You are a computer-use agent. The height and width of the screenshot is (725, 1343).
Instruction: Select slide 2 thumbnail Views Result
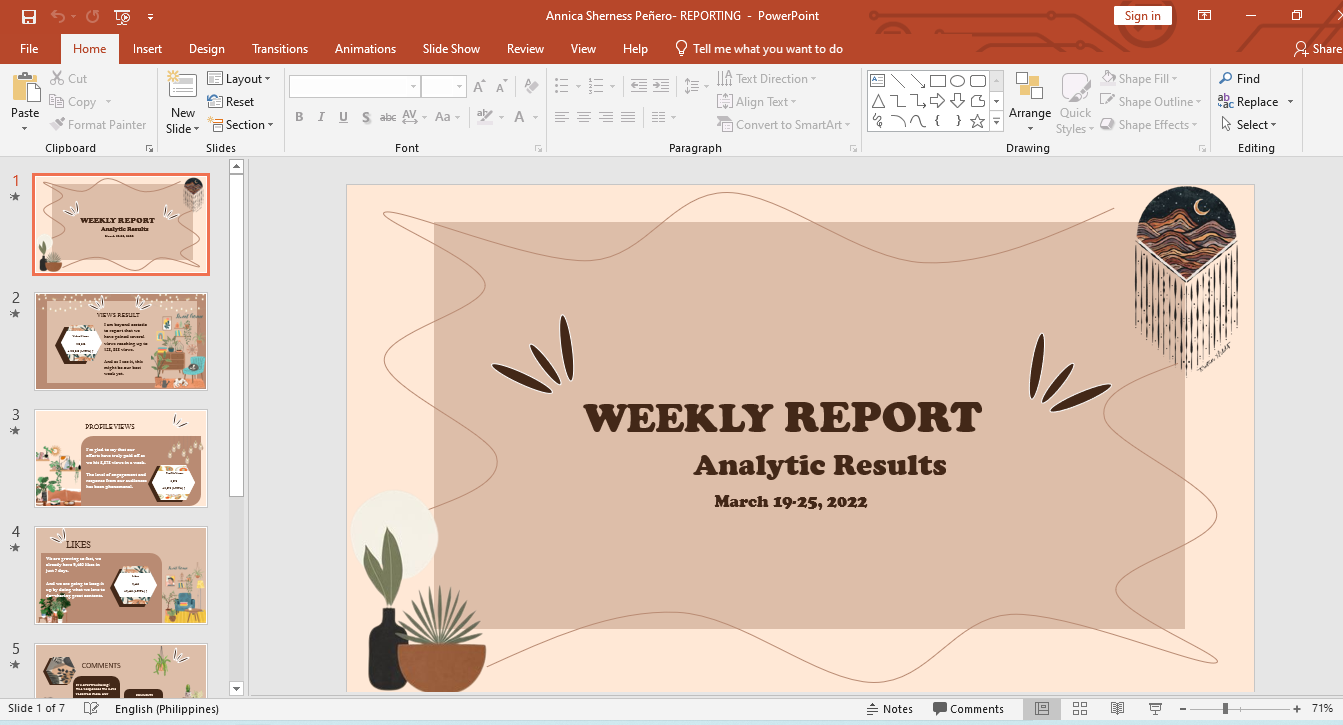pyautogui.click(x=121, y=341)
